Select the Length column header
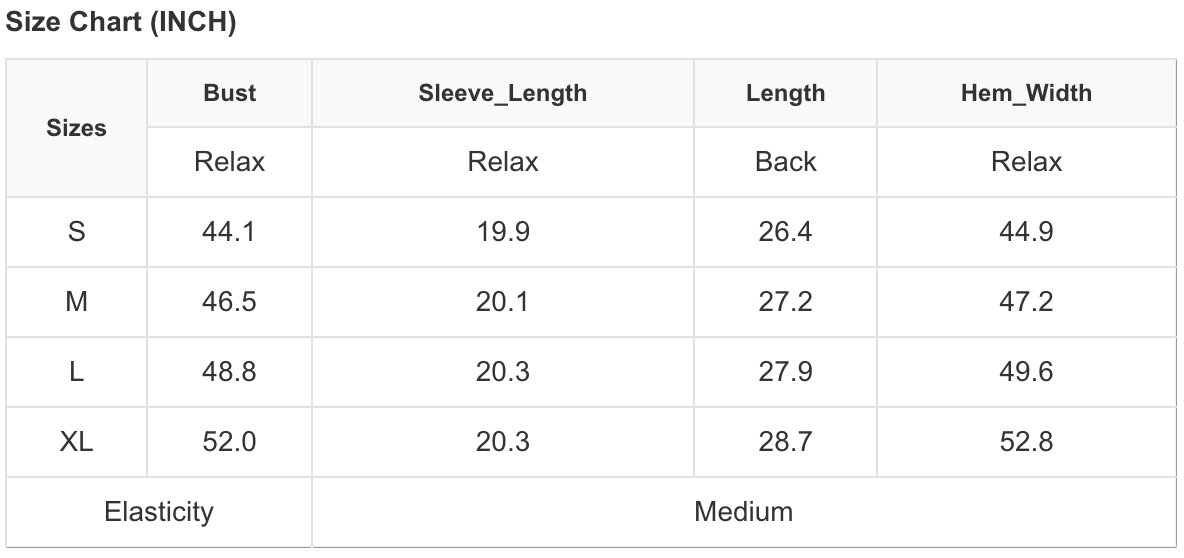Viewport: 1184px width, 558px height. pos(785,93)
